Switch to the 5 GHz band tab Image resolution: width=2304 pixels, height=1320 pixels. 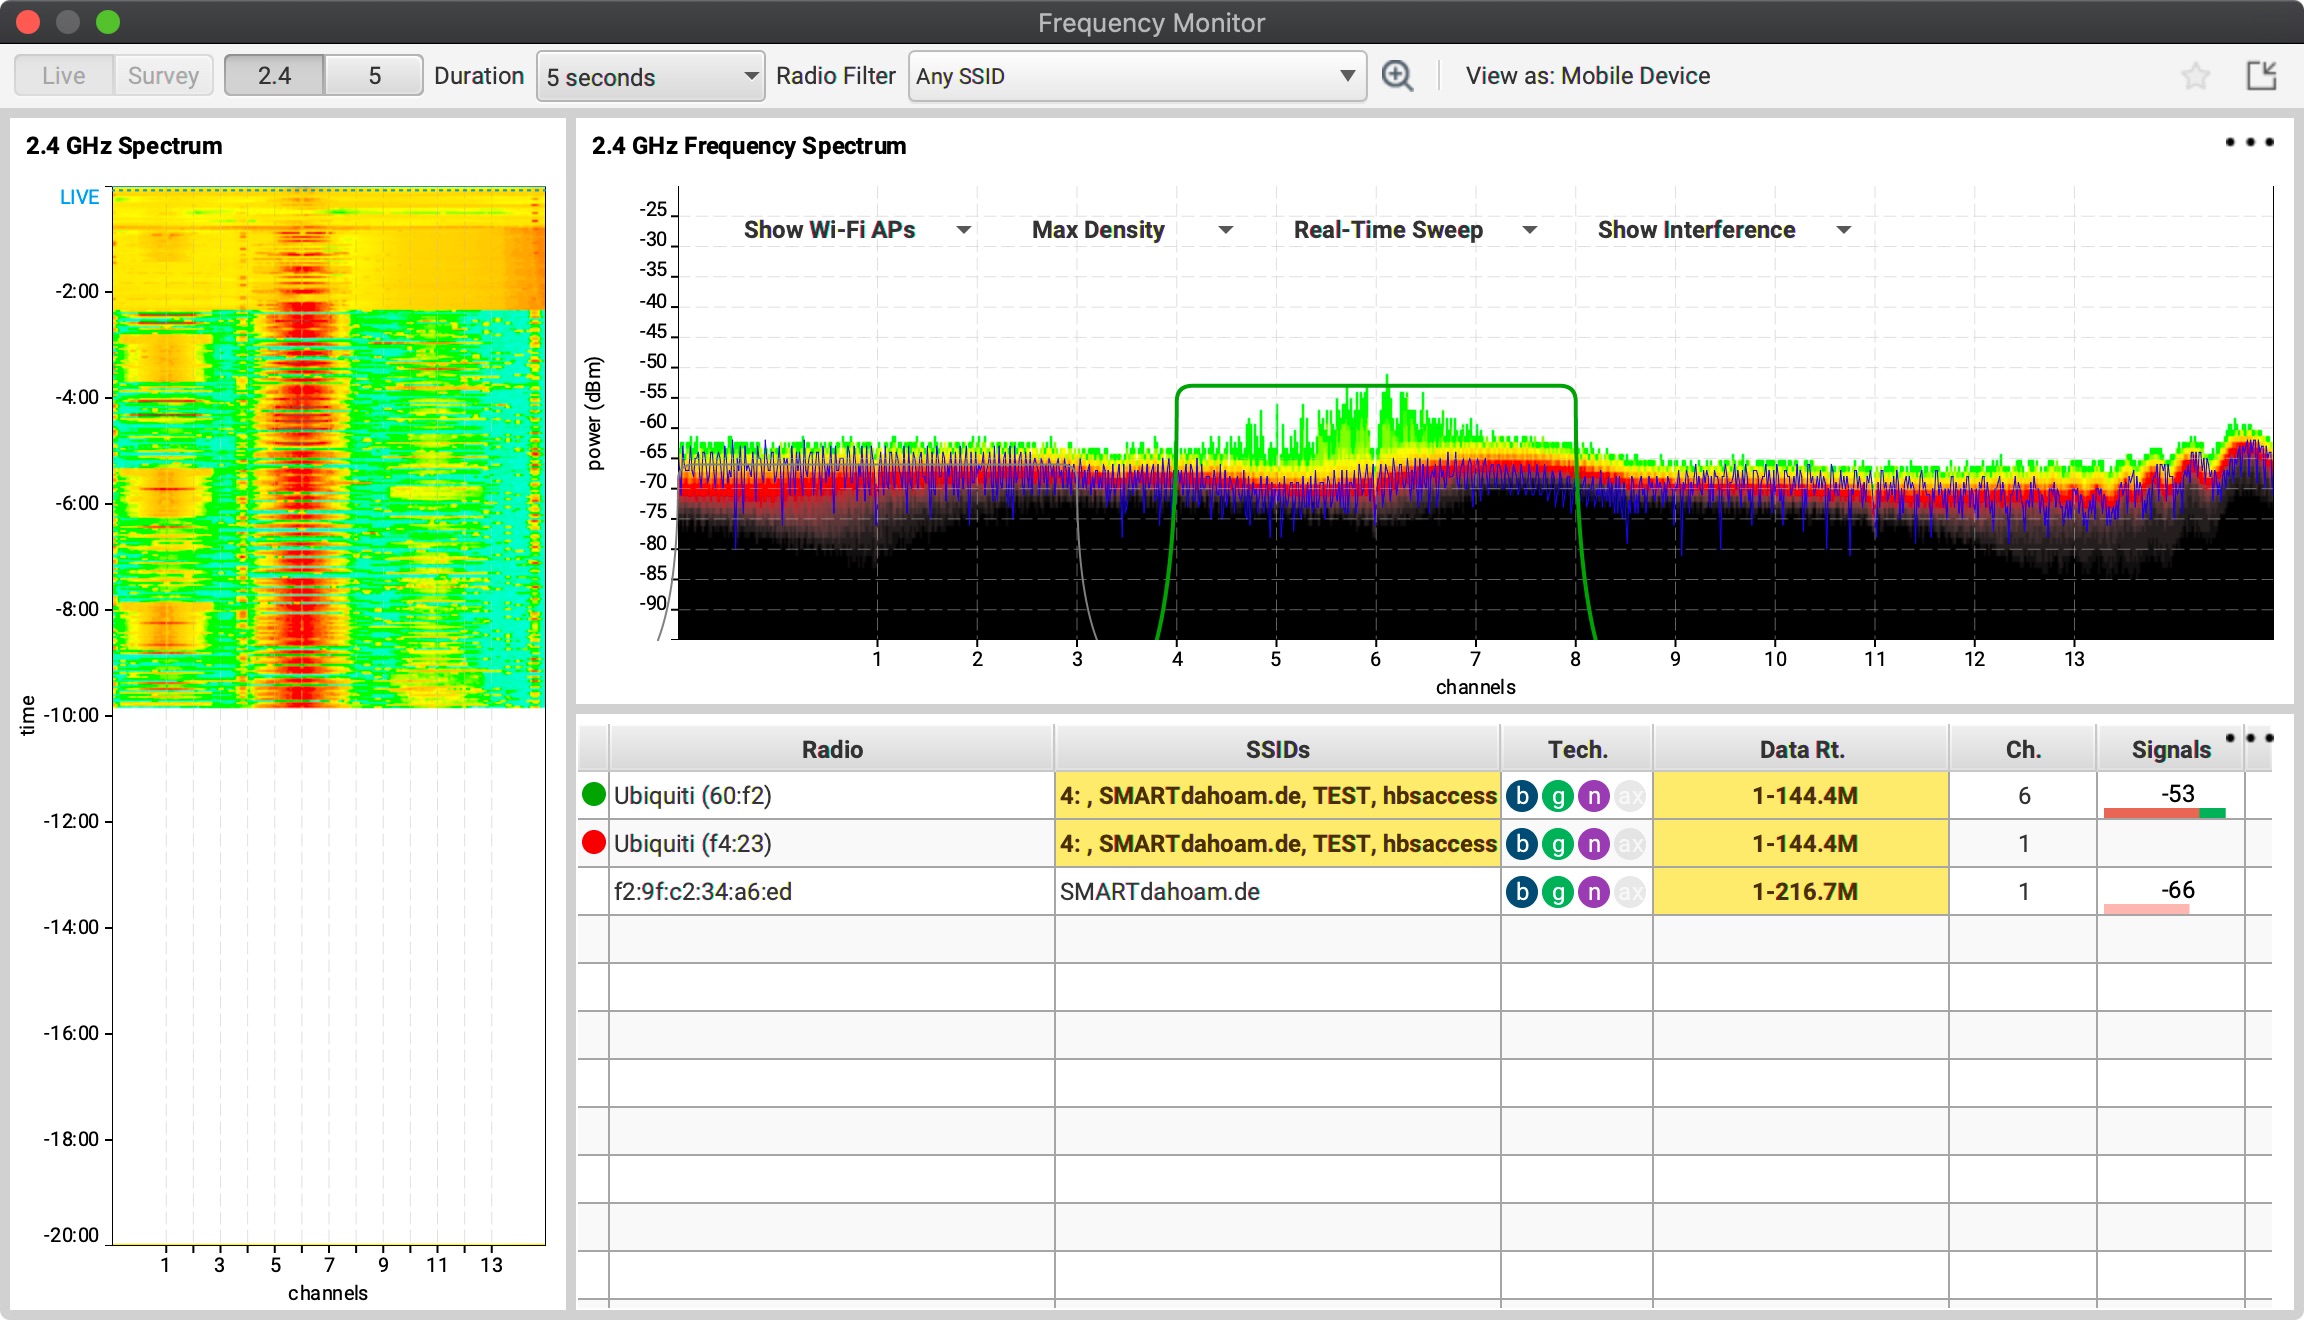click(373, 74)
